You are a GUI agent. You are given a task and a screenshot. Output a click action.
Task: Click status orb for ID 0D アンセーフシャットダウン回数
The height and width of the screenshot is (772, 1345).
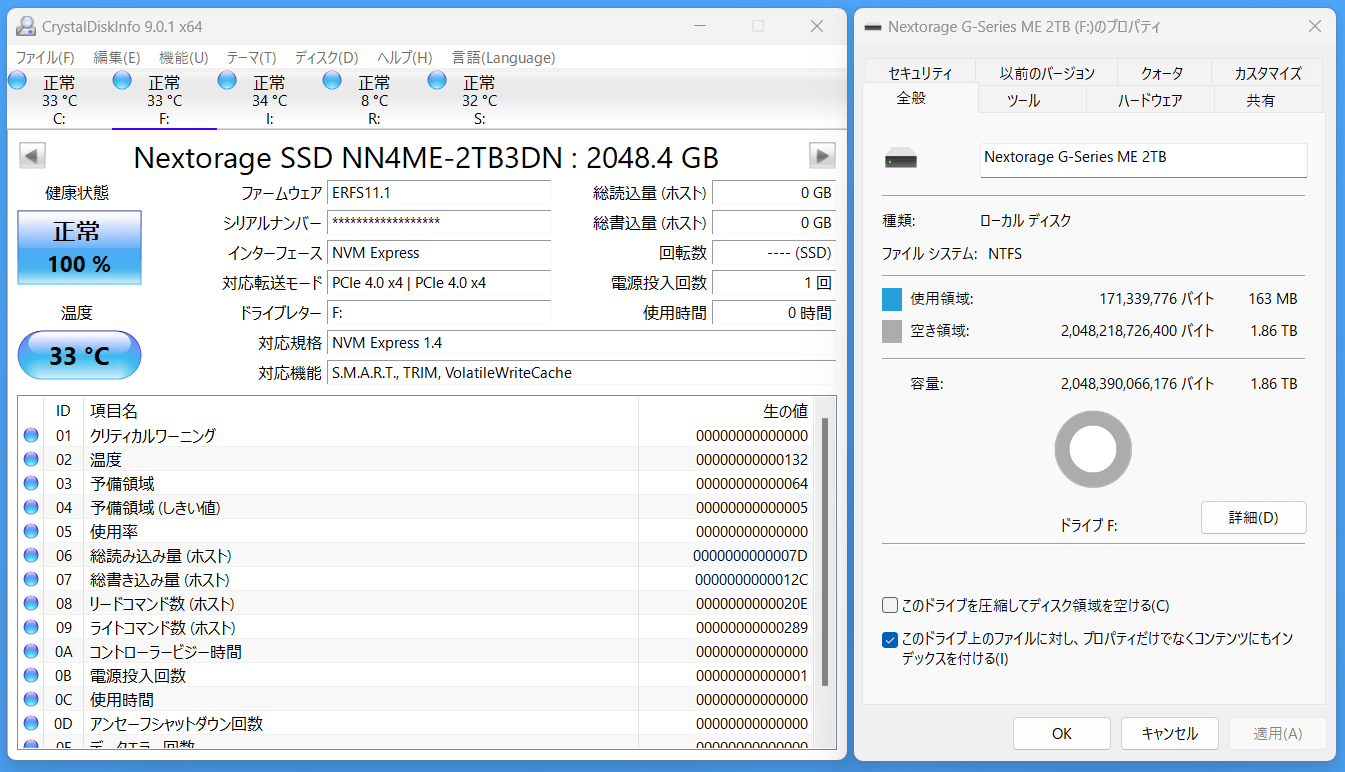31,723
